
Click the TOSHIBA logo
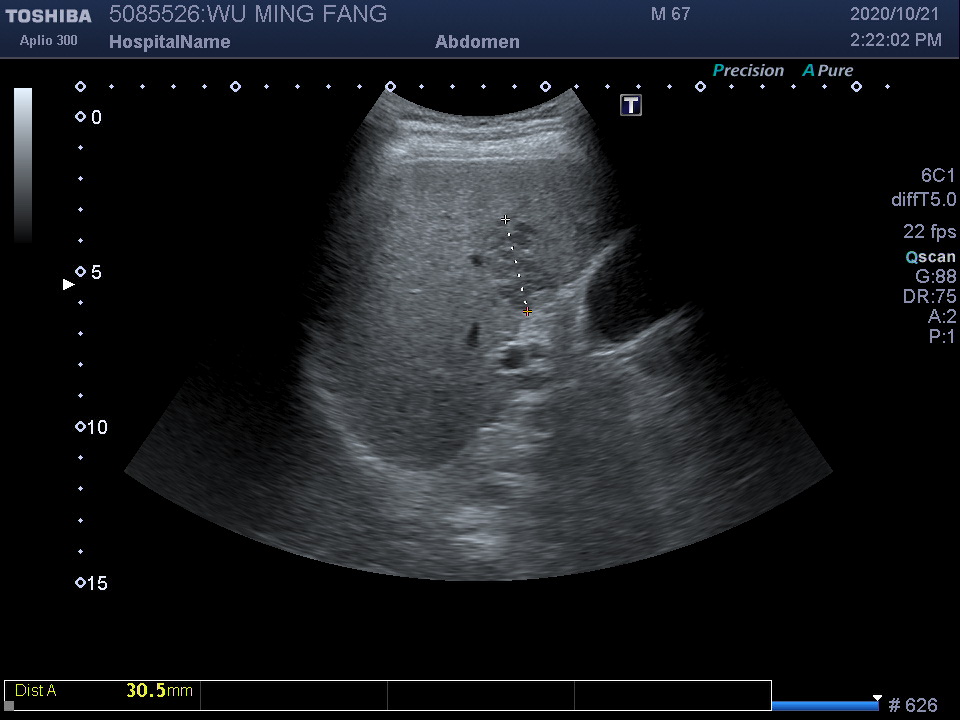(x=48, y=16)
